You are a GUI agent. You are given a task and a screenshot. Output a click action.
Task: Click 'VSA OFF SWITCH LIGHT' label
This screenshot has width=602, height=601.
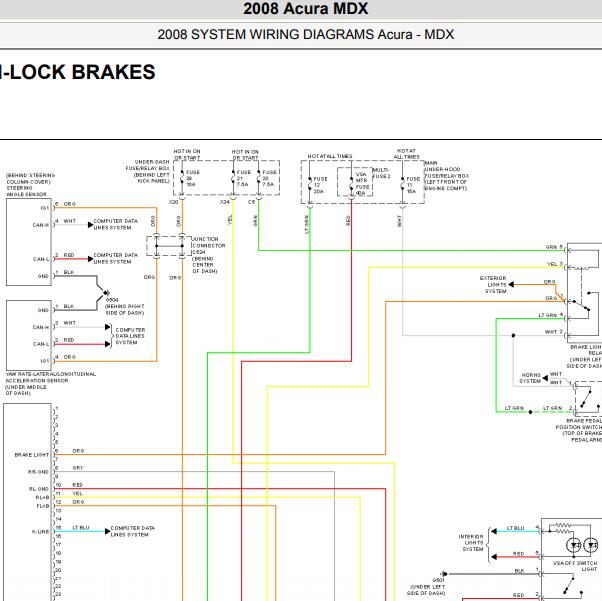(x=575, y=566)
